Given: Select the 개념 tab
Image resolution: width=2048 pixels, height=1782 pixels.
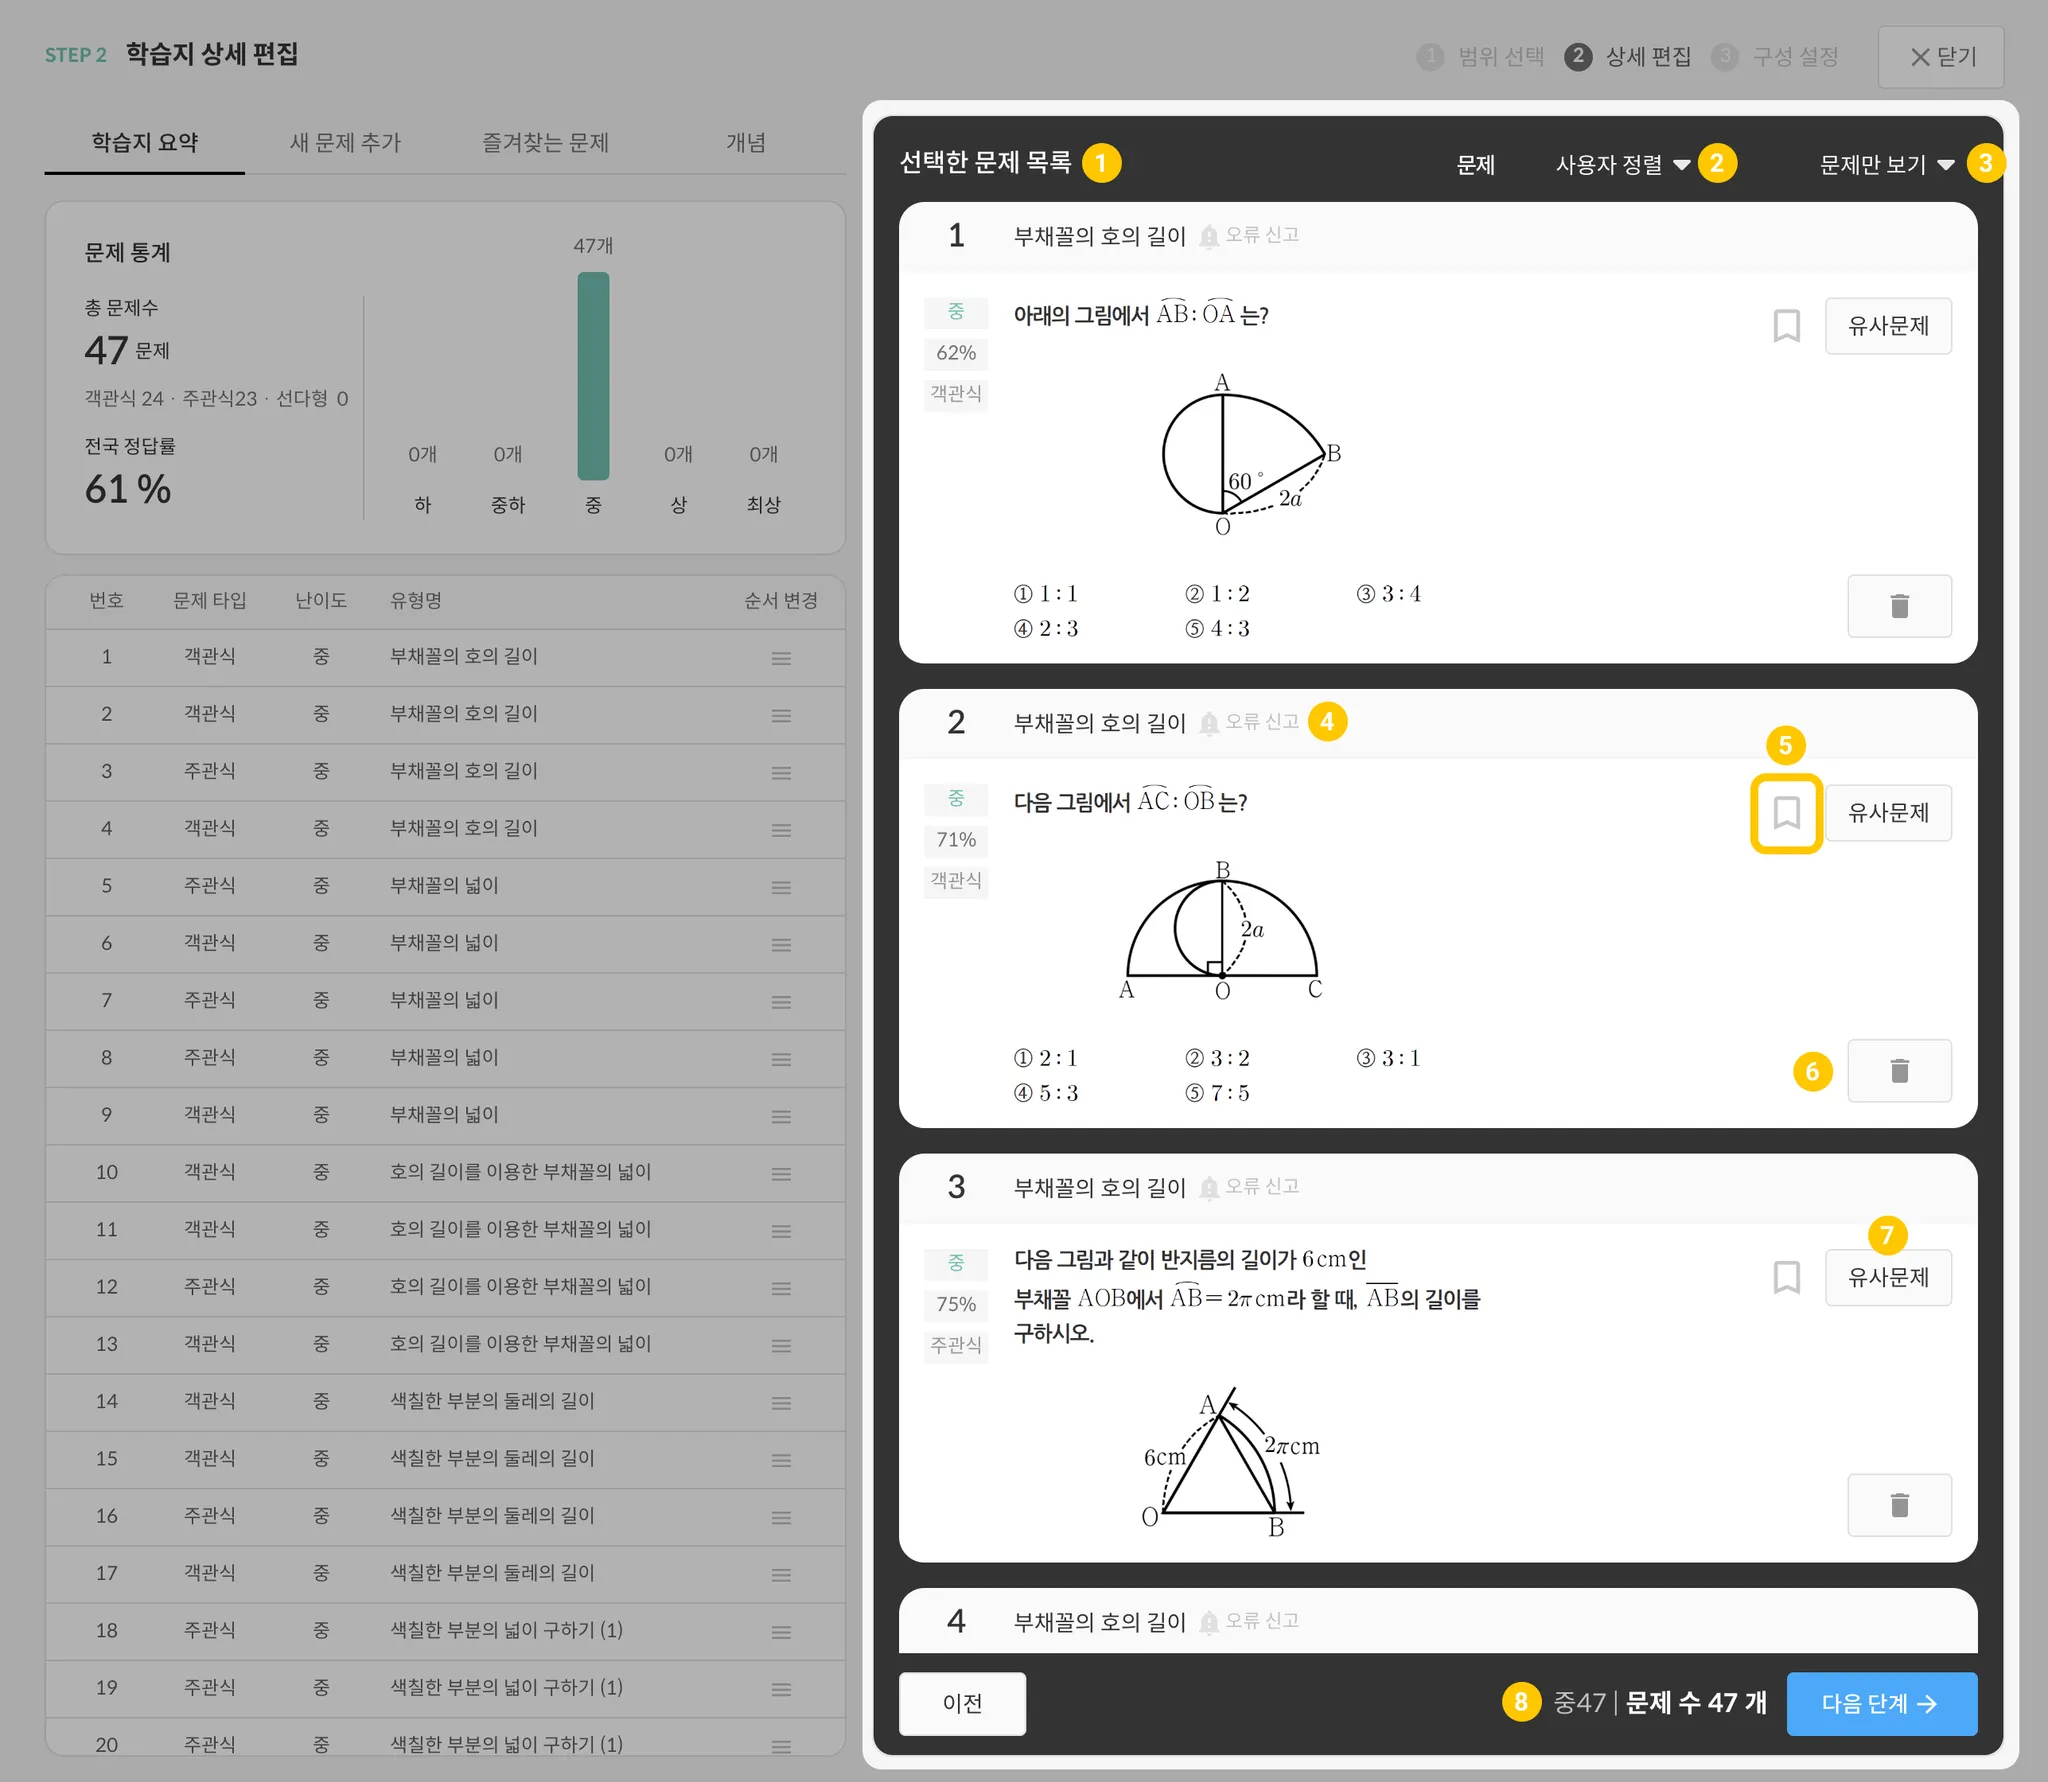Looking at the screenshot, I should coord(745,143).
